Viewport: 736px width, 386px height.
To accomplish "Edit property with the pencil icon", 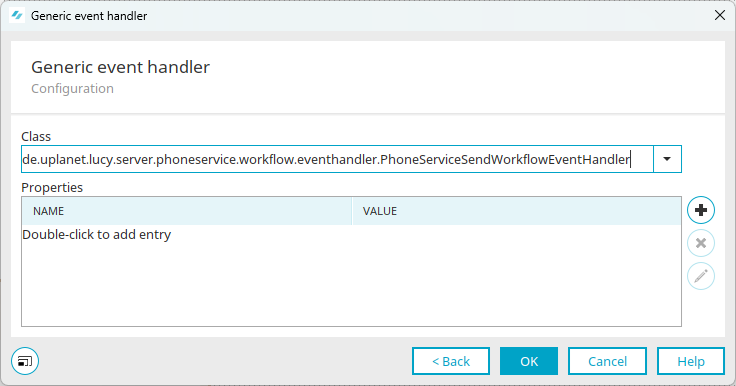I will (701, 276).
